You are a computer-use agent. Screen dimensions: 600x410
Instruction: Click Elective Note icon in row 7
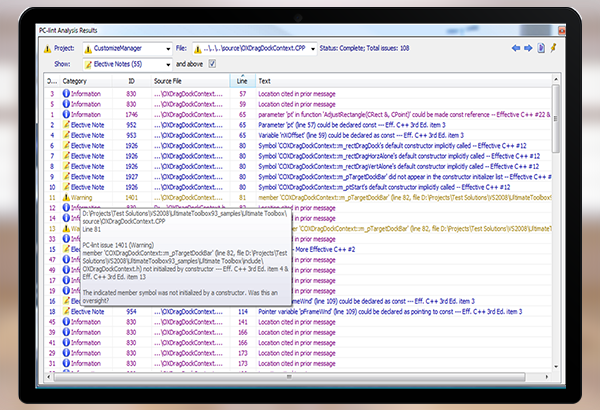tap(66, 155)
